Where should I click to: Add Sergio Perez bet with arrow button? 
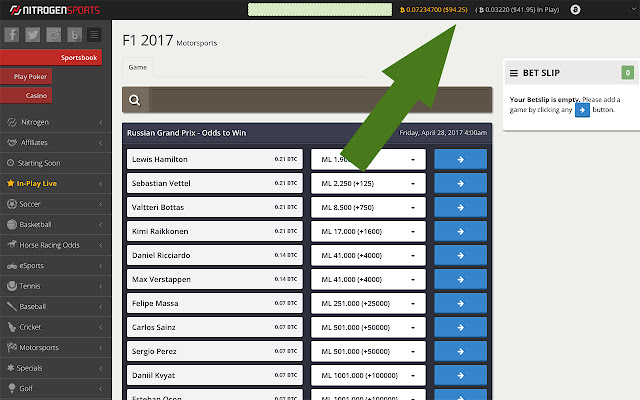point(460,351)
